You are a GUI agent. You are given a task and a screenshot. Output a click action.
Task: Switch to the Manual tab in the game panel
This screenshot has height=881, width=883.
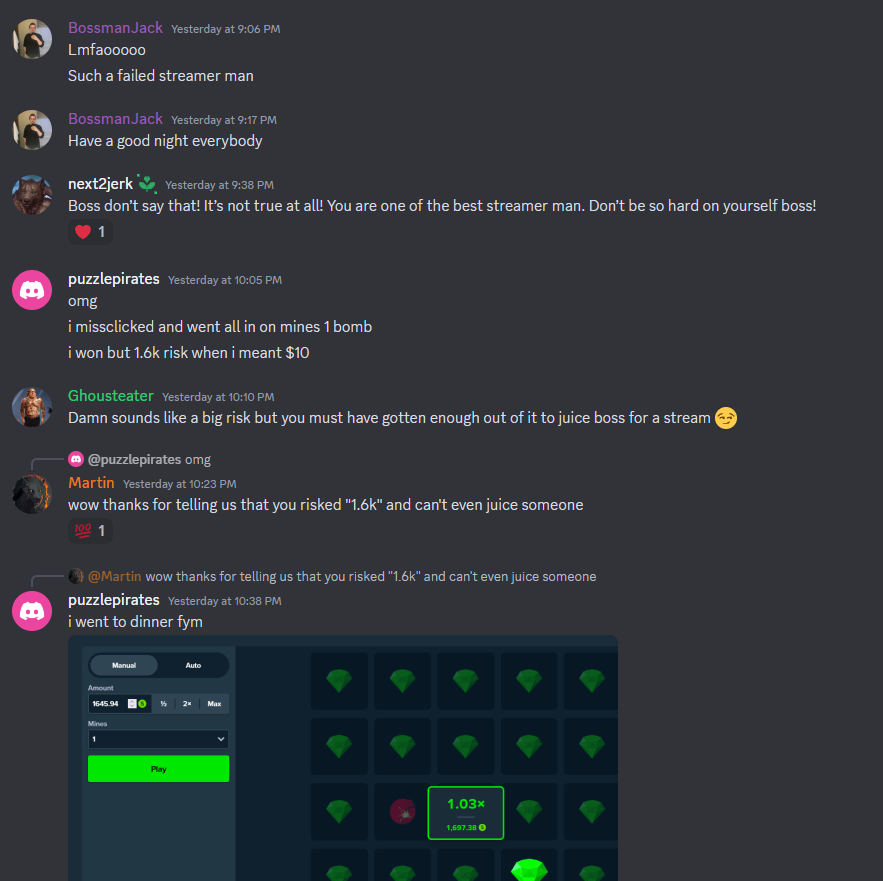coord(124,665)
